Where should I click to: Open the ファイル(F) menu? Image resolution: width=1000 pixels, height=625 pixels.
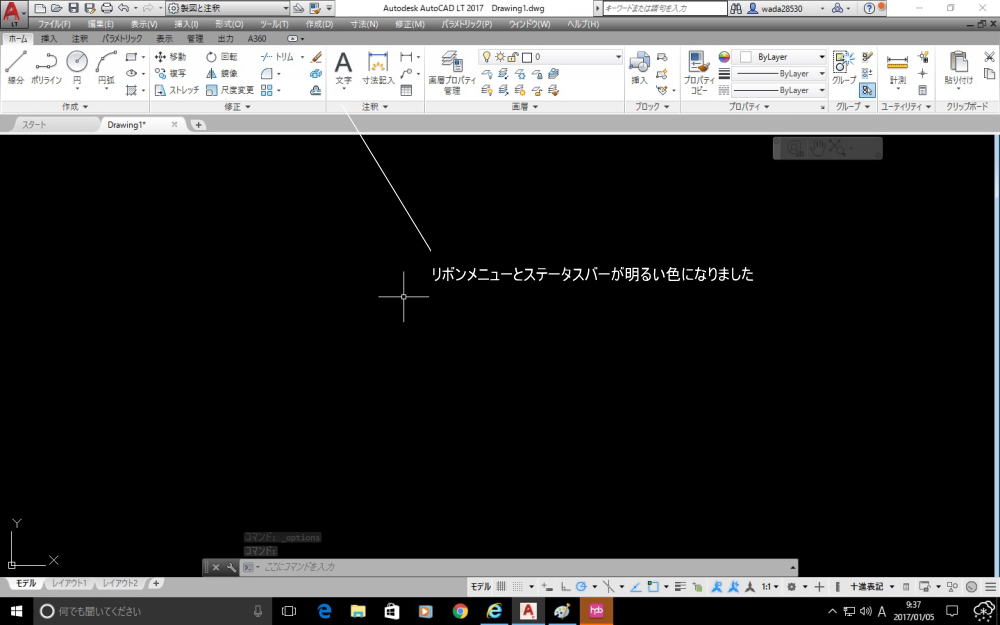point(54,24)
